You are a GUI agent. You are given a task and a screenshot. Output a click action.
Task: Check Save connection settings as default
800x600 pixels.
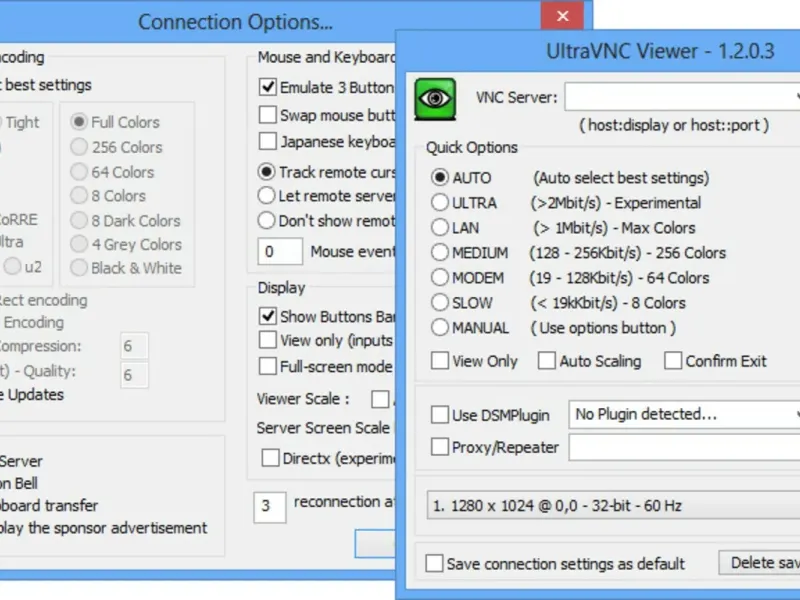(434, 563)
